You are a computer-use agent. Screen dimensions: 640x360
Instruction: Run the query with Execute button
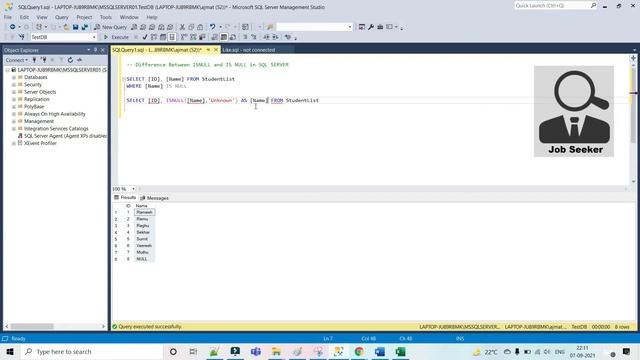(116, 37)
